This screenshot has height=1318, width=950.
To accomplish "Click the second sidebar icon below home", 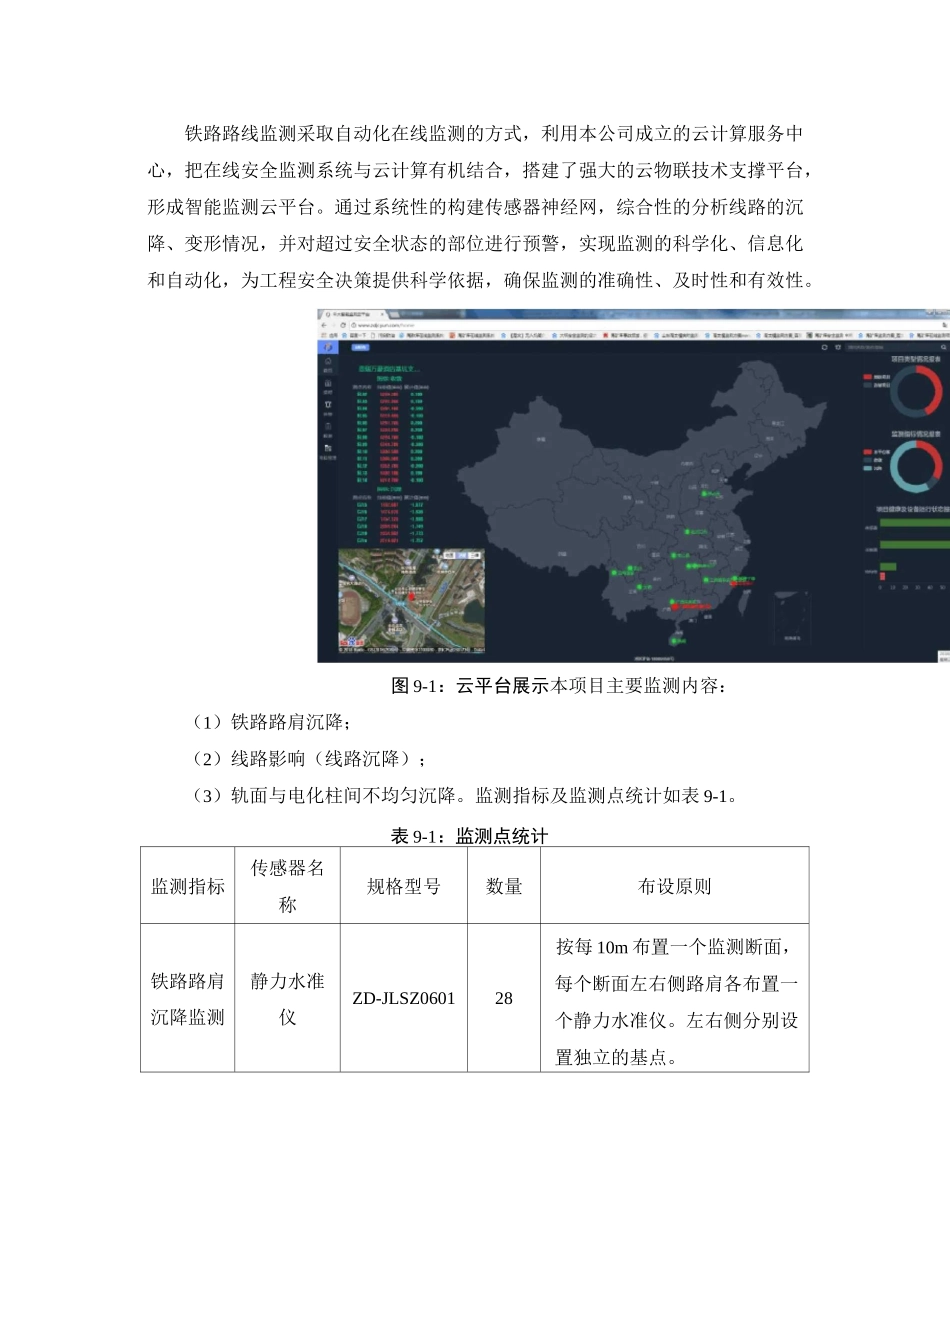I will click(328, 383).
